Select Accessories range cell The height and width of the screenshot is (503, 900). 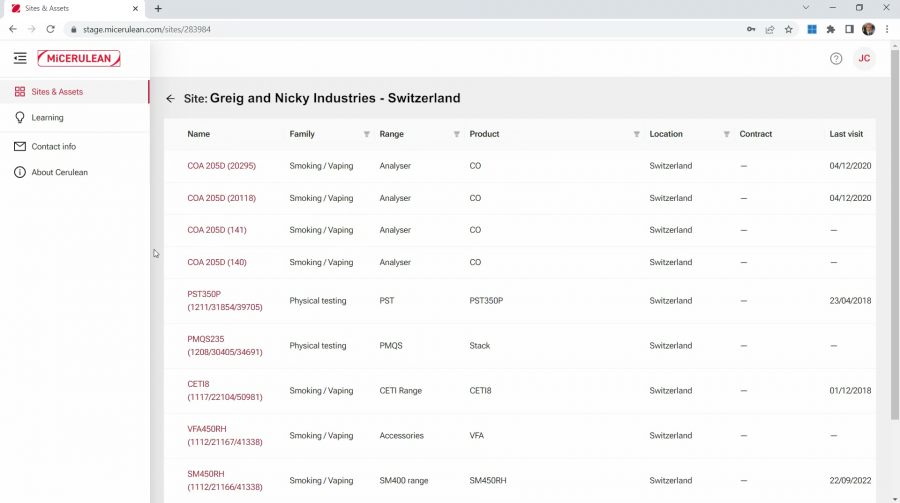pyautogui.click(x=401, y=435)
